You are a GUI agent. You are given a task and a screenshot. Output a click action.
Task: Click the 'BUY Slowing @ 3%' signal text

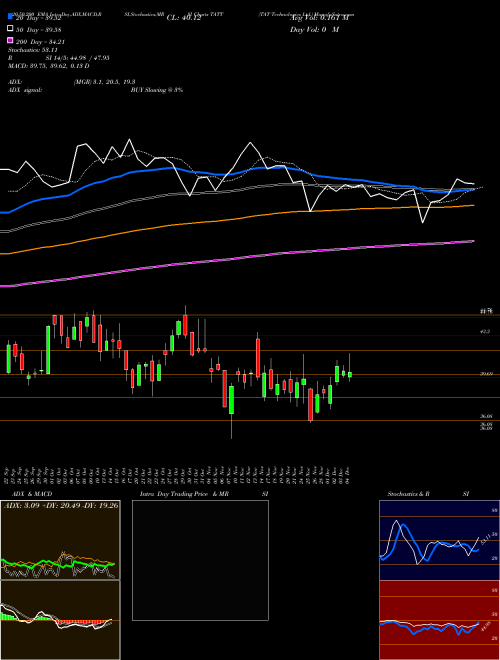[157, 90]
